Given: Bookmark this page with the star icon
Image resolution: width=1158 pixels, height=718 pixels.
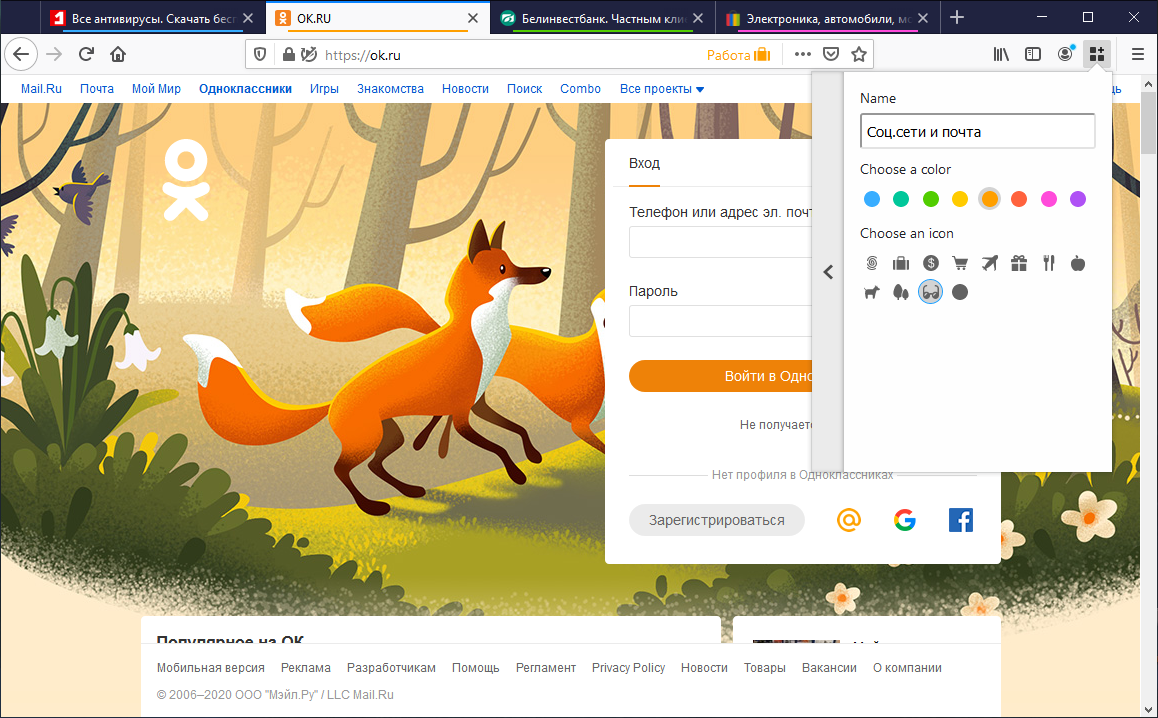Looking at the screenshot, I should click(858, 54).
